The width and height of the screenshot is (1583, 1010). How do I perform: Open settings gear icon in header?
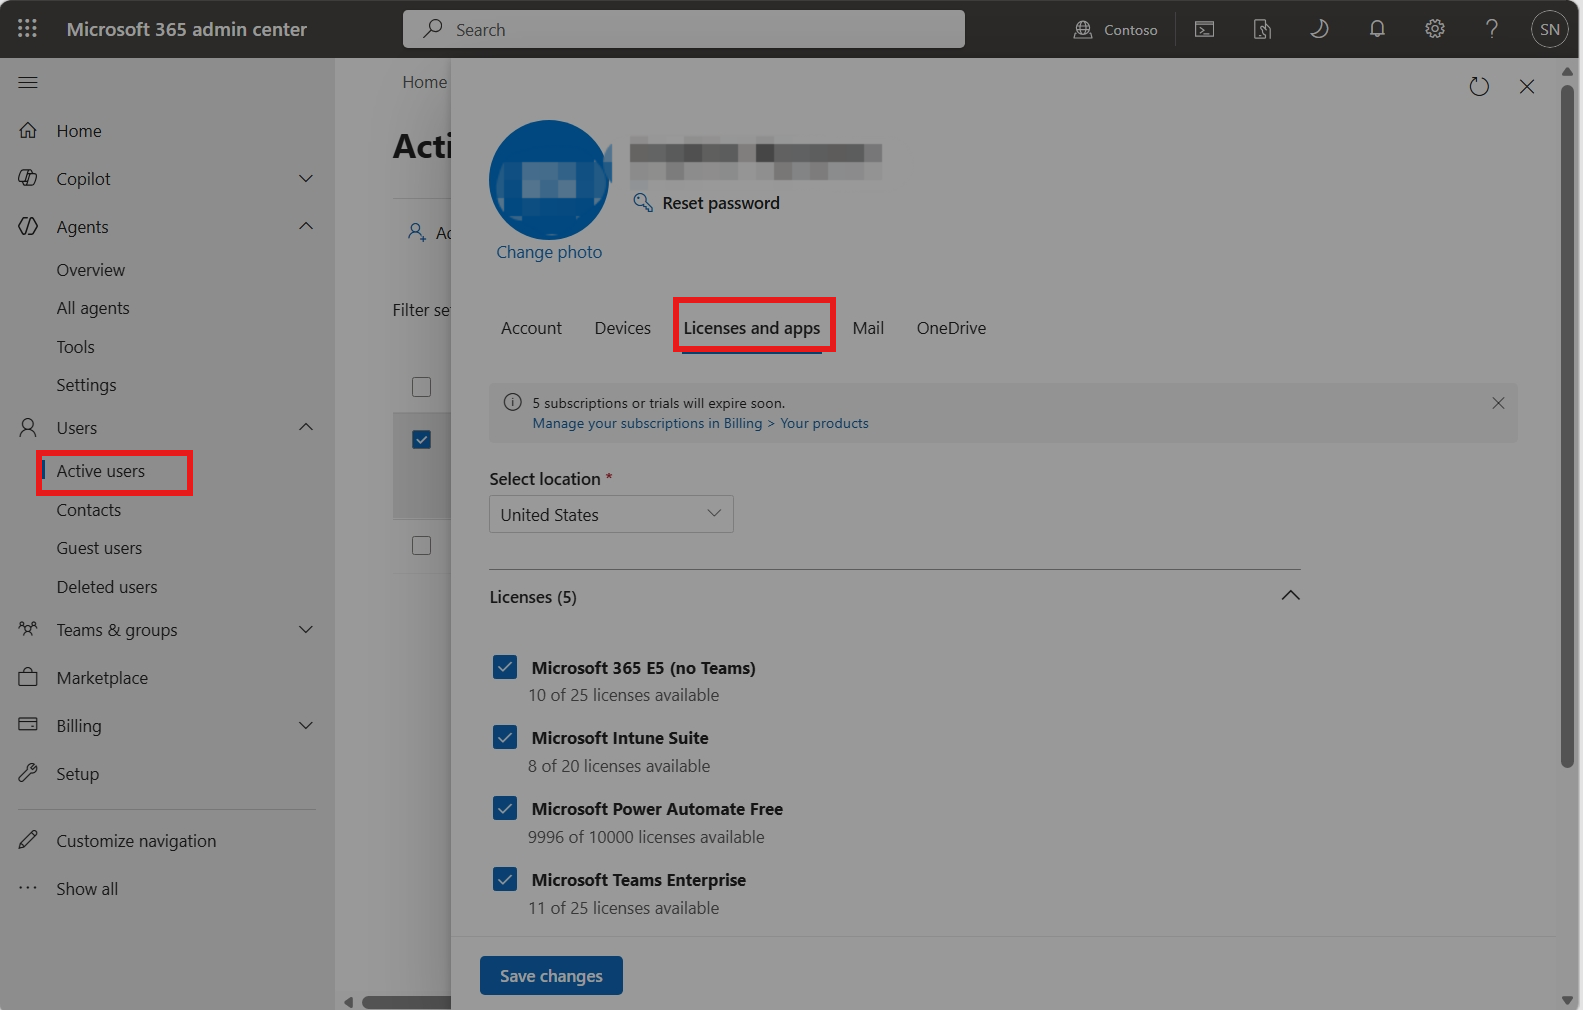[1435, 29]
